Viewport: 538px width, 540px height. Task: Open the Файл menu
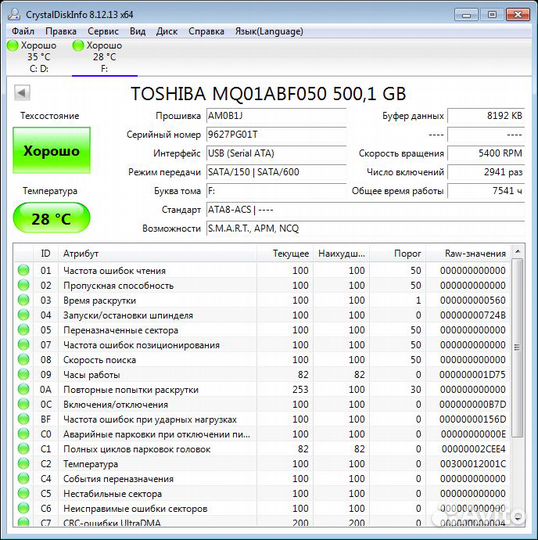tap(23, 31)
